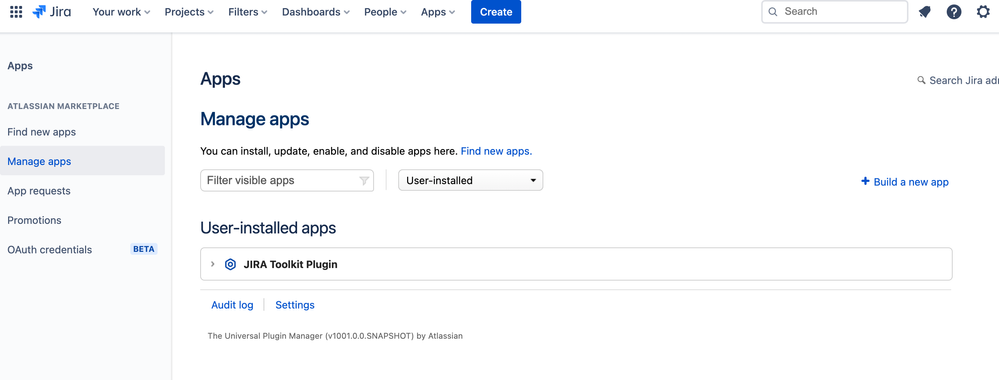
Task: Click the Create button
Action: (496, 12)
